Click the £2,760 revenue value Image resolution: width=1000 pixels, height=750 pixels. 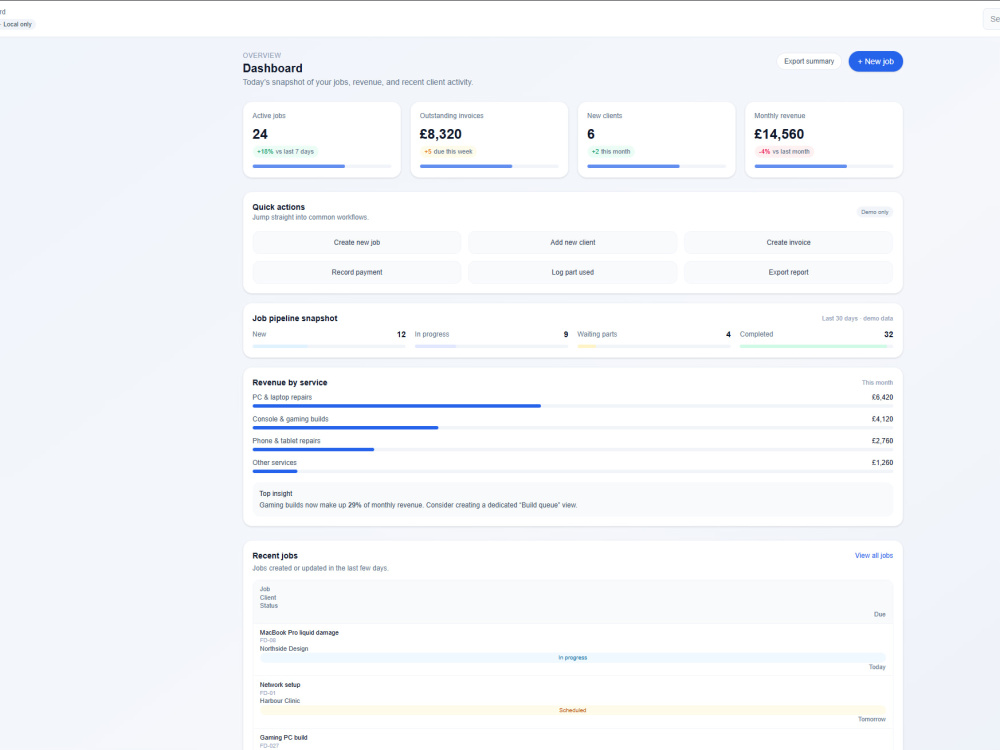[x=882, y=441]
